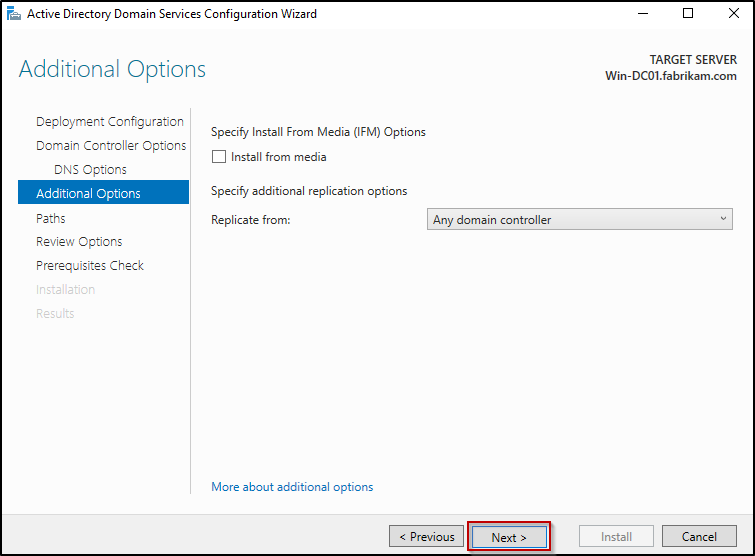Maximize the configuration wizard window
This screenshot has width=755, height=556.
(x=687, y=14)
